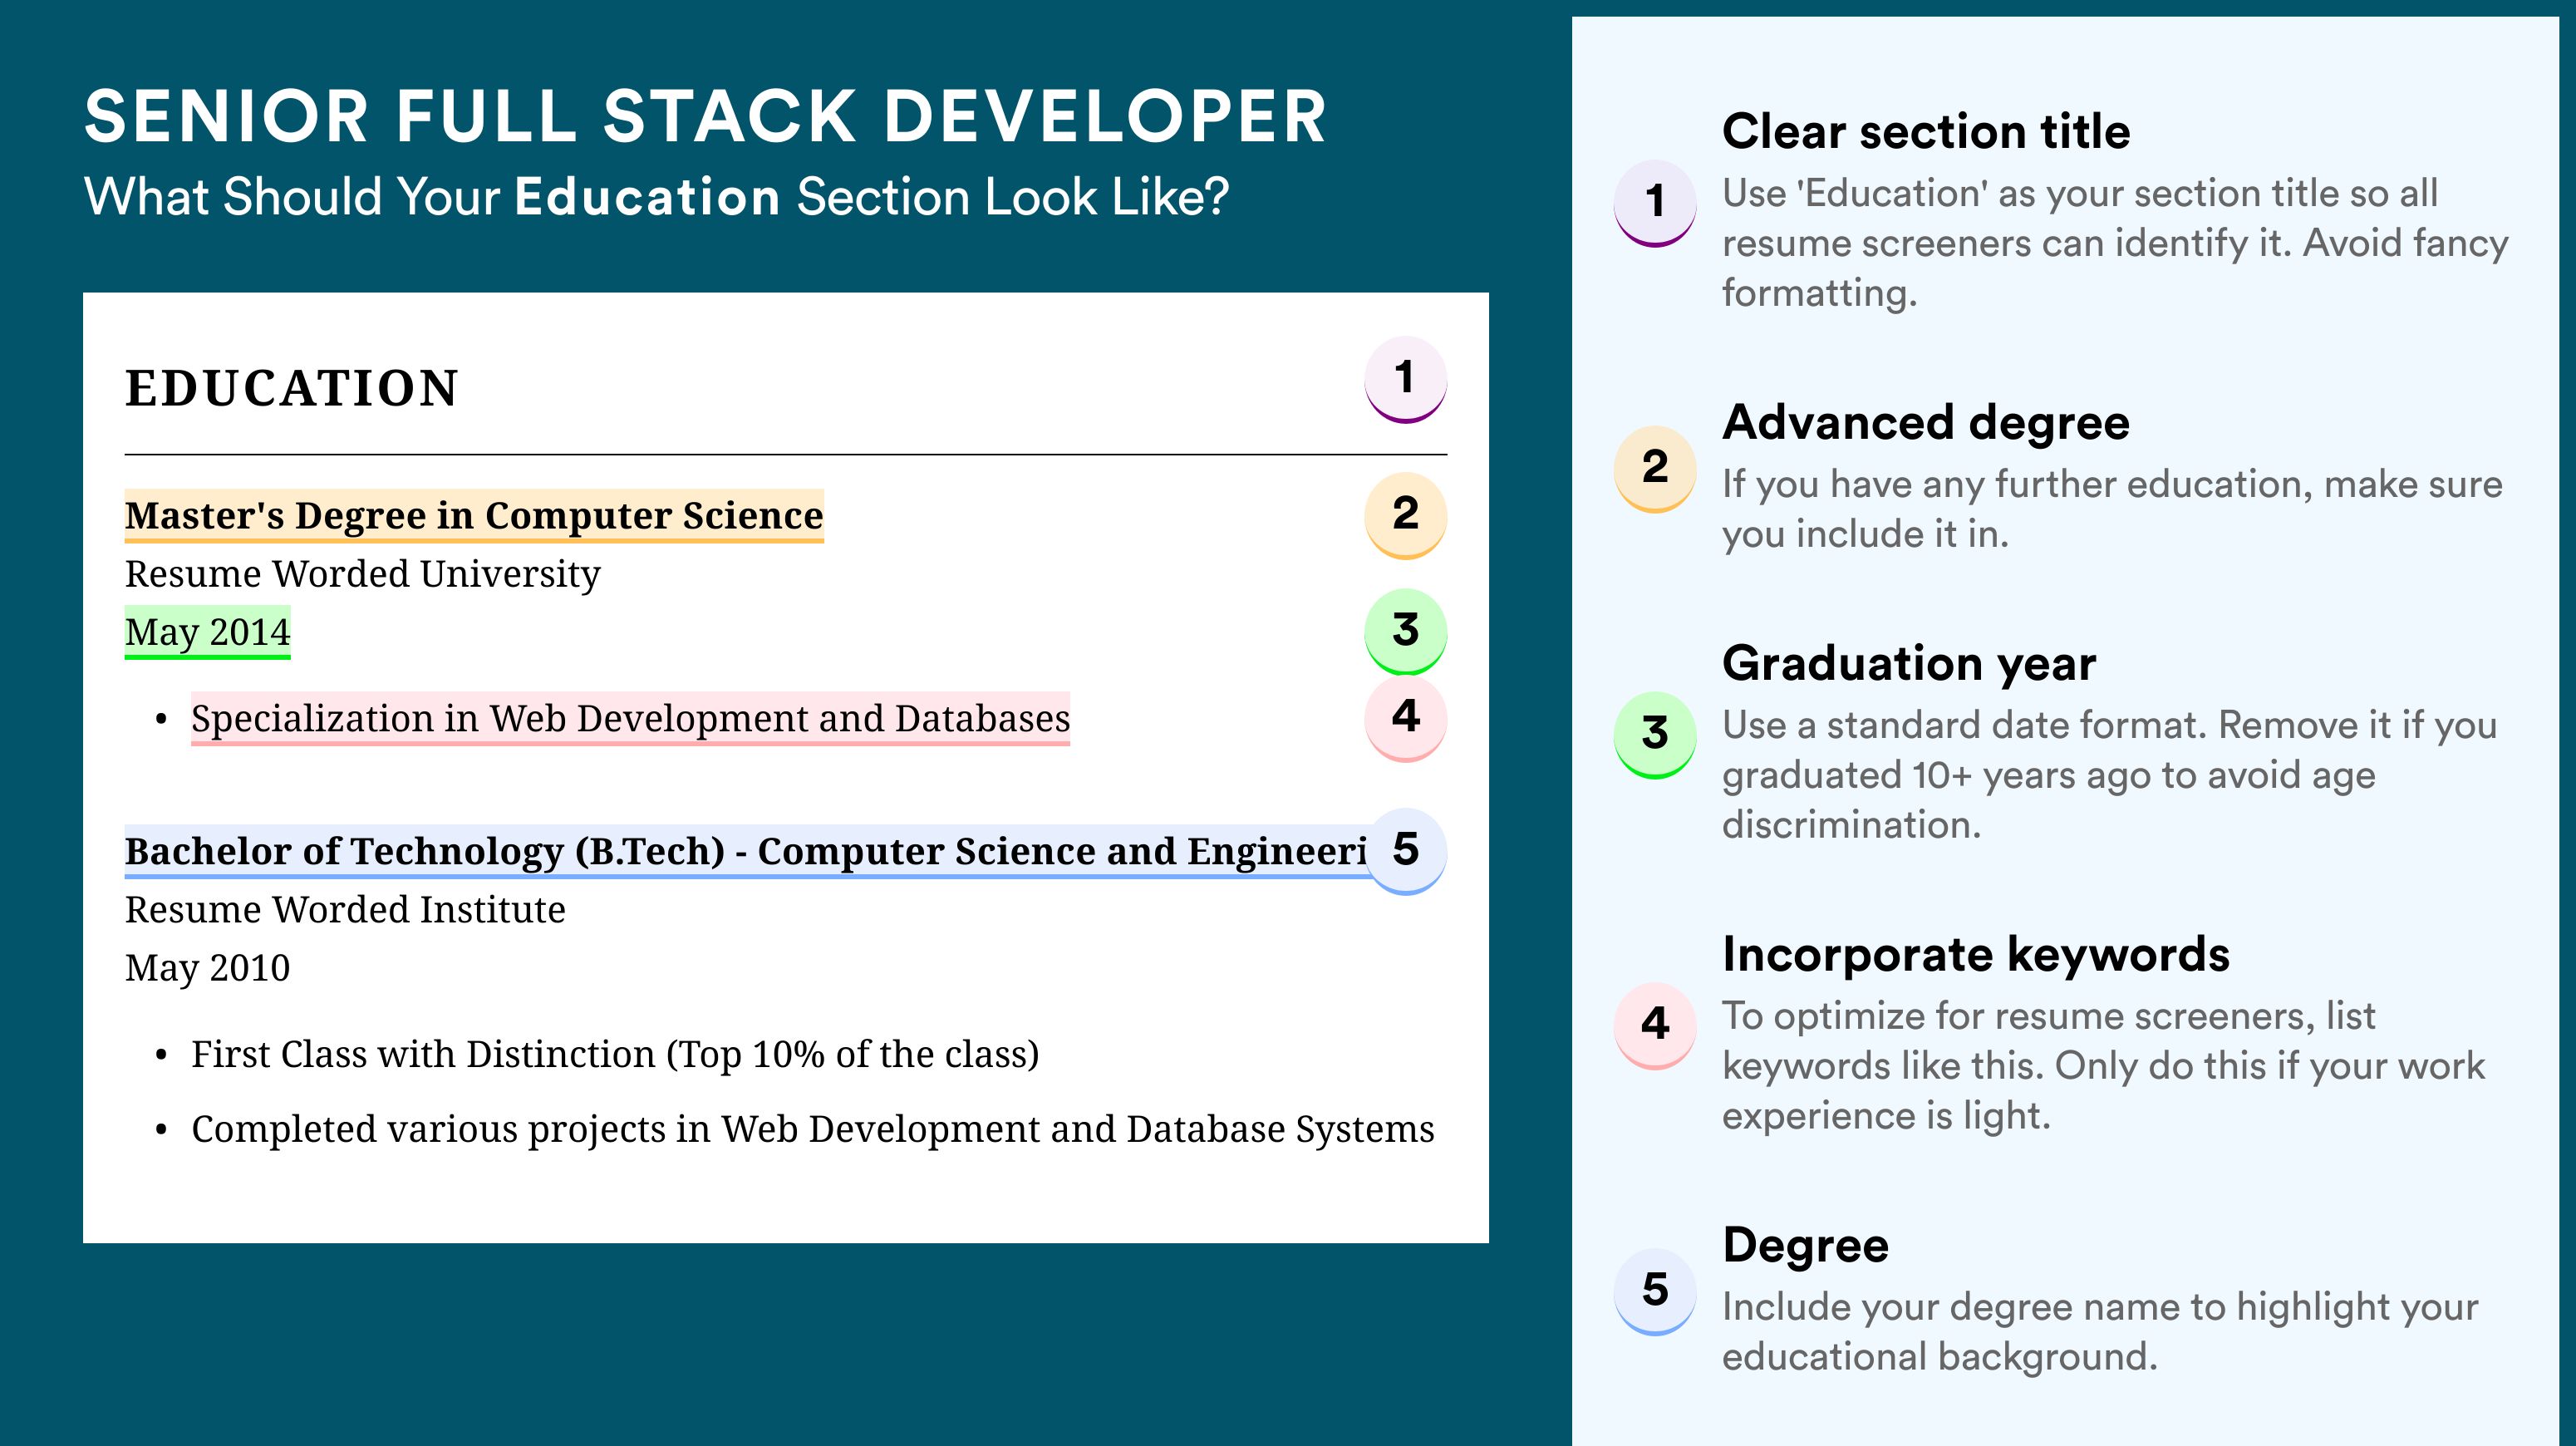This screenshot has width=2576, height=1446.
Task: Click the number 1 badge next to Clear section title
Action: [1654, 202]
